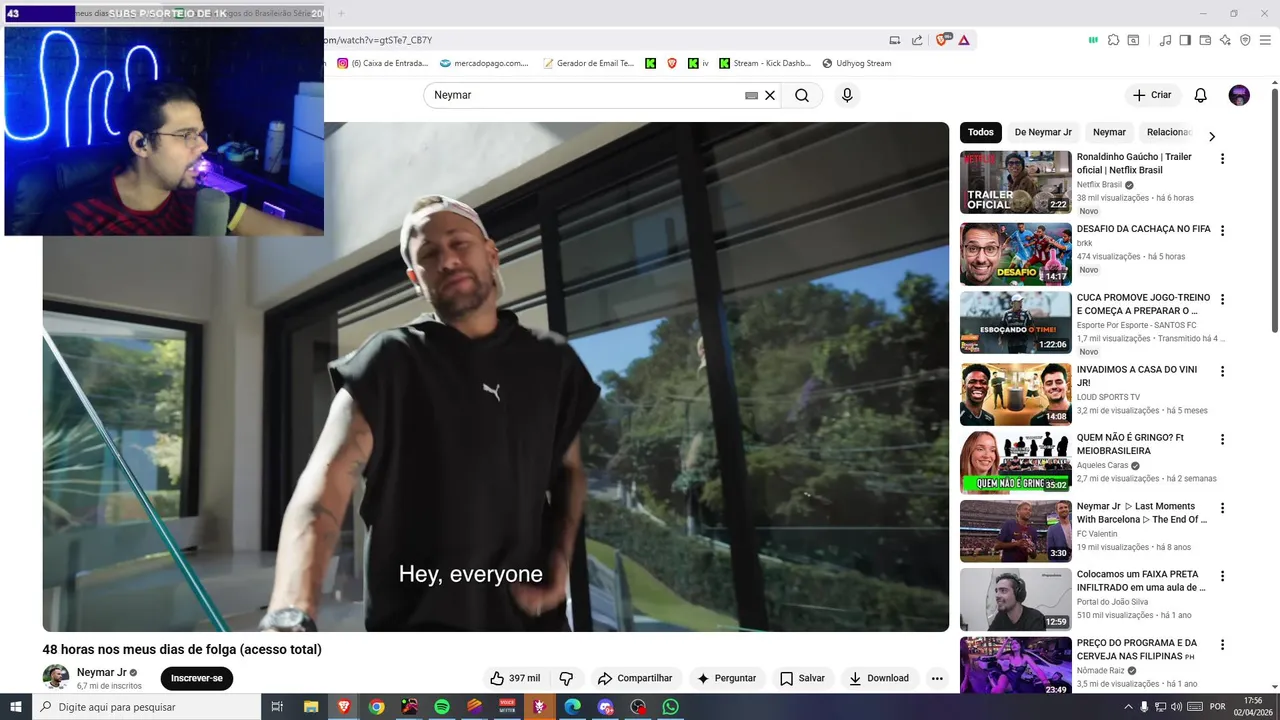The height and width of the screenshot is (720, 1280).
Task: Open the Criar upload menu
Action: pyautogui.click(x=1152, y=95)
